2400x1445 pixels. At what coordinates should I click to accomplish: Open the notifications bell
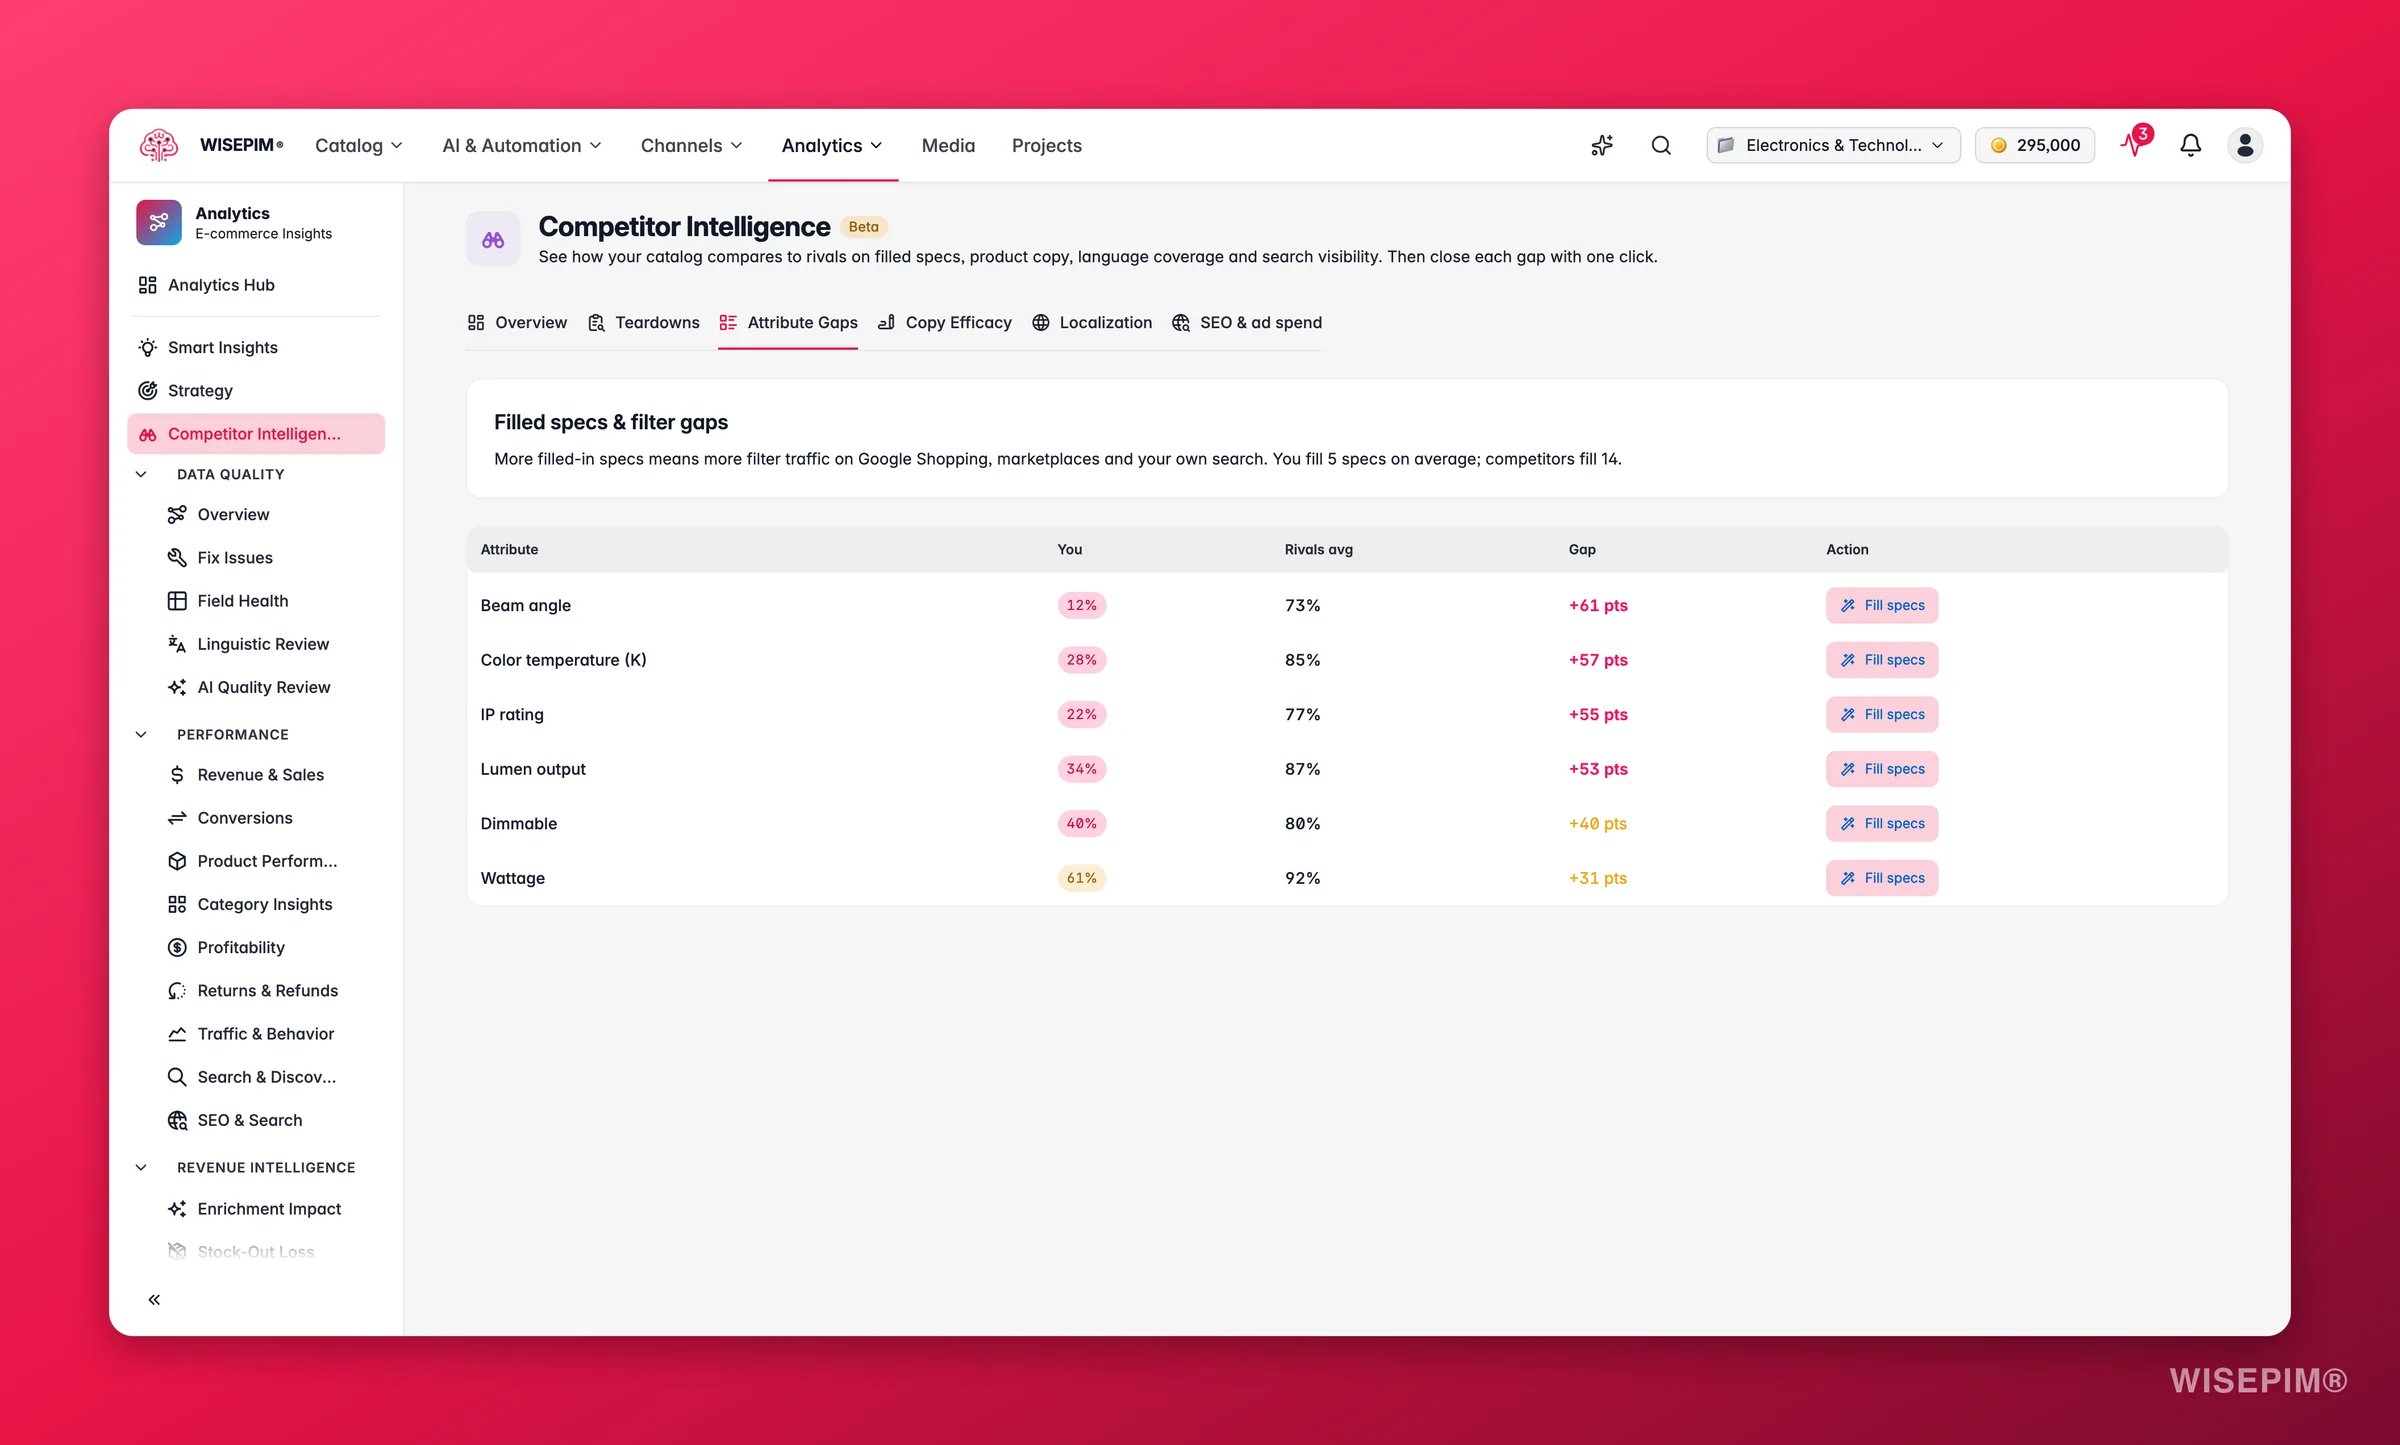pyautogui.click(x=2190, y=145)
